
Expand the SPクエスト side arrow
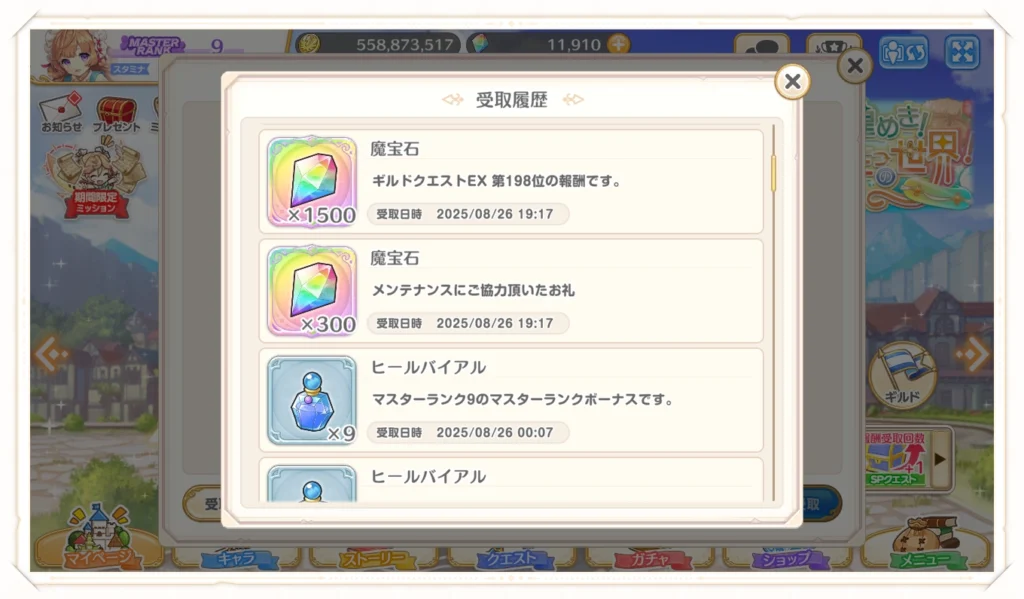tap(940, 459)
